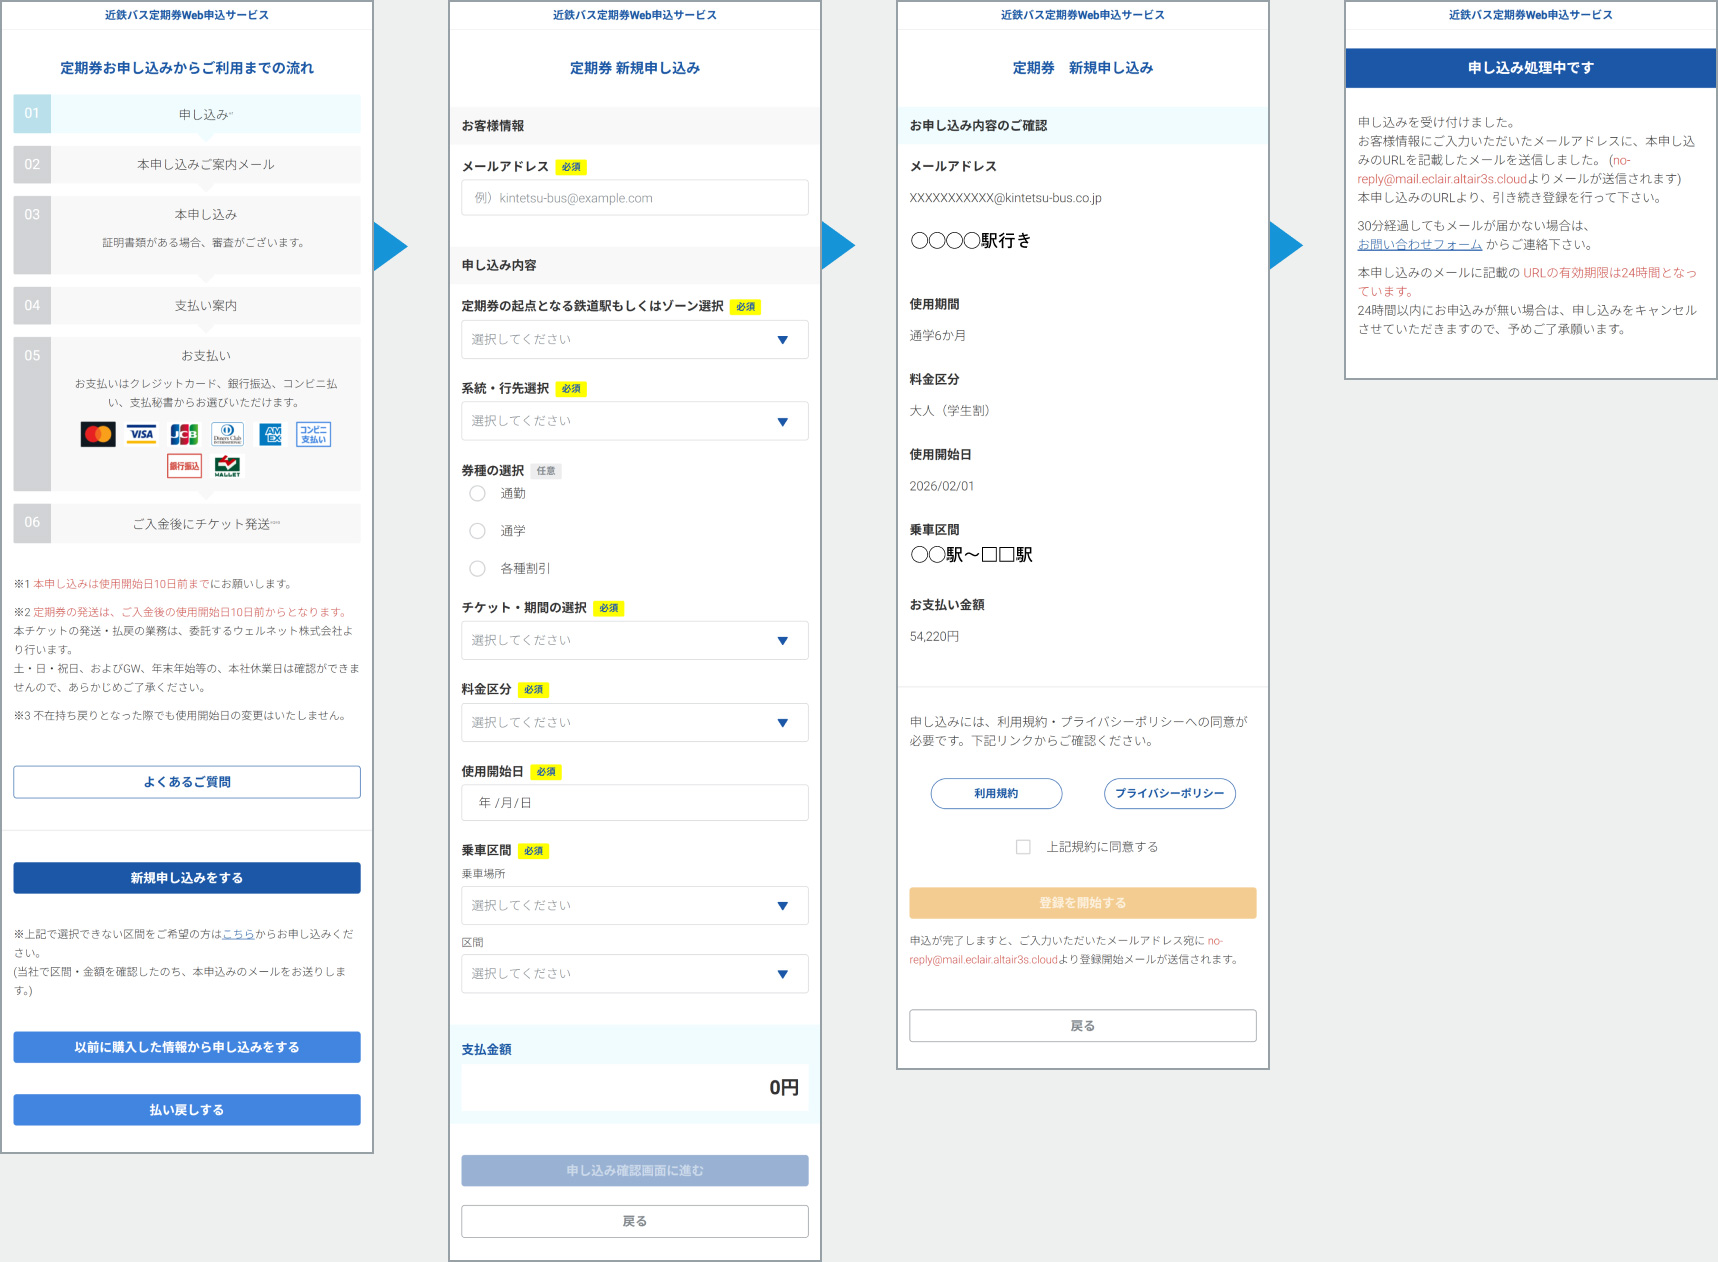
Task: Check the 上記規約に同意する checkbox
Action: coord(1023,847)
